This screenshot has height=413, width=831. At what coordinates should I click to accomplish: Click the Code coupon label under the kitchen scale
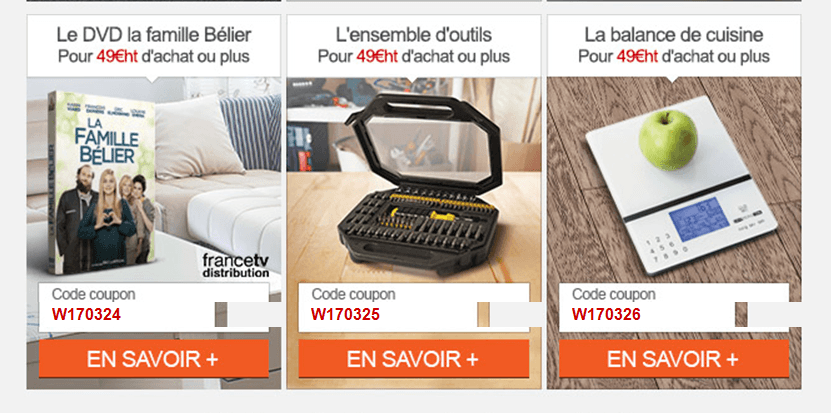614,294
